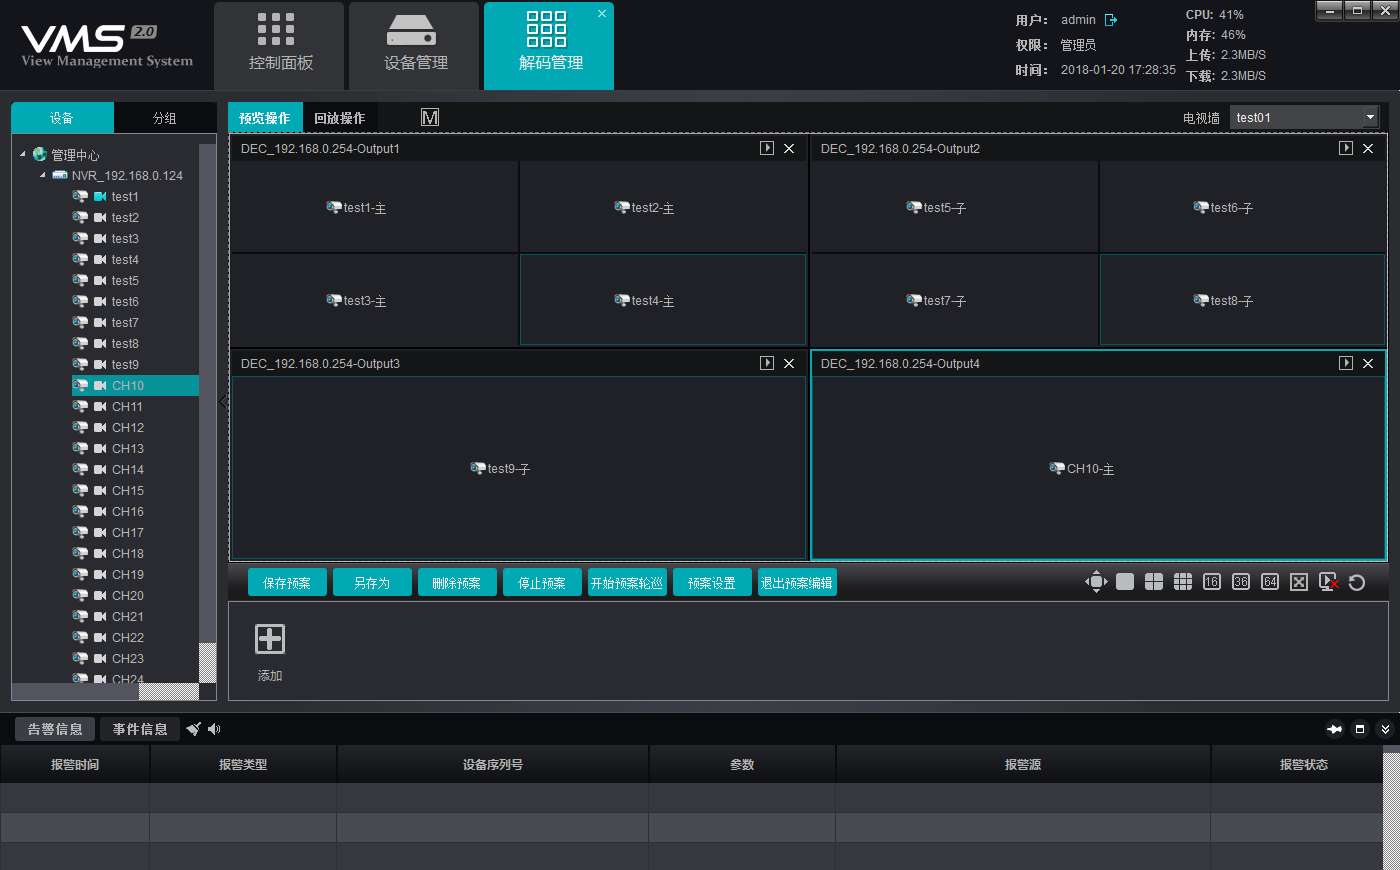Collapse the NVR_192.168.0.124 node

point(43,175)
